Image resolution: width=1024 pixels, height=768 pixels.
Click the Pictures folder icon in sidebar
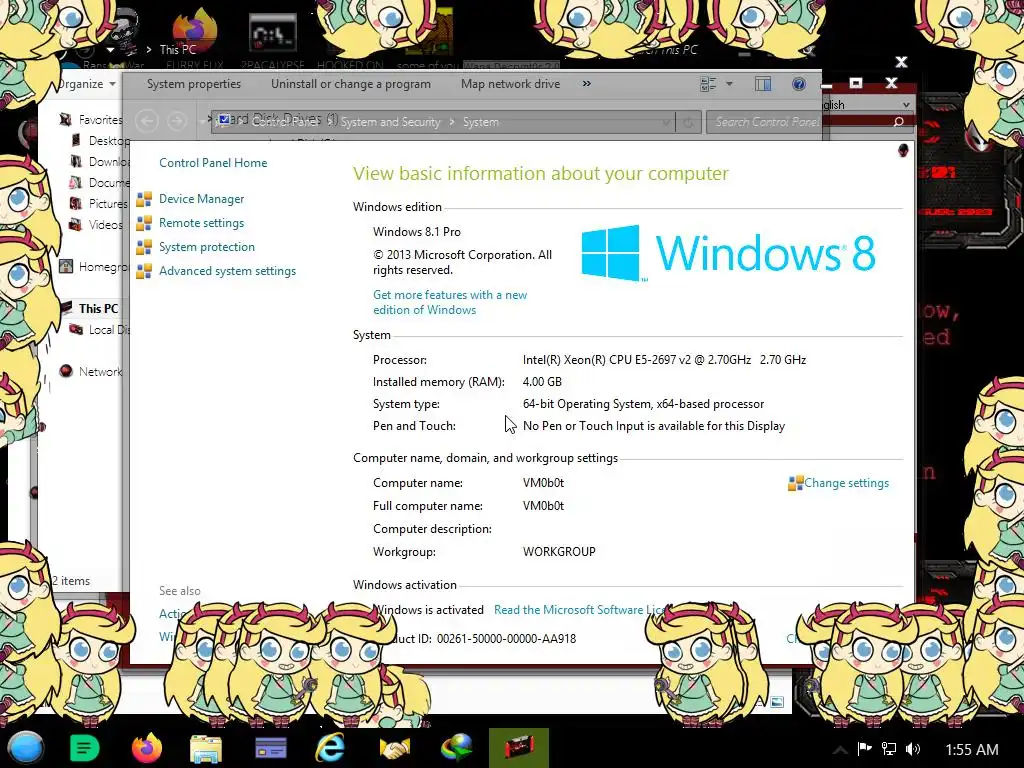point(76,204)
